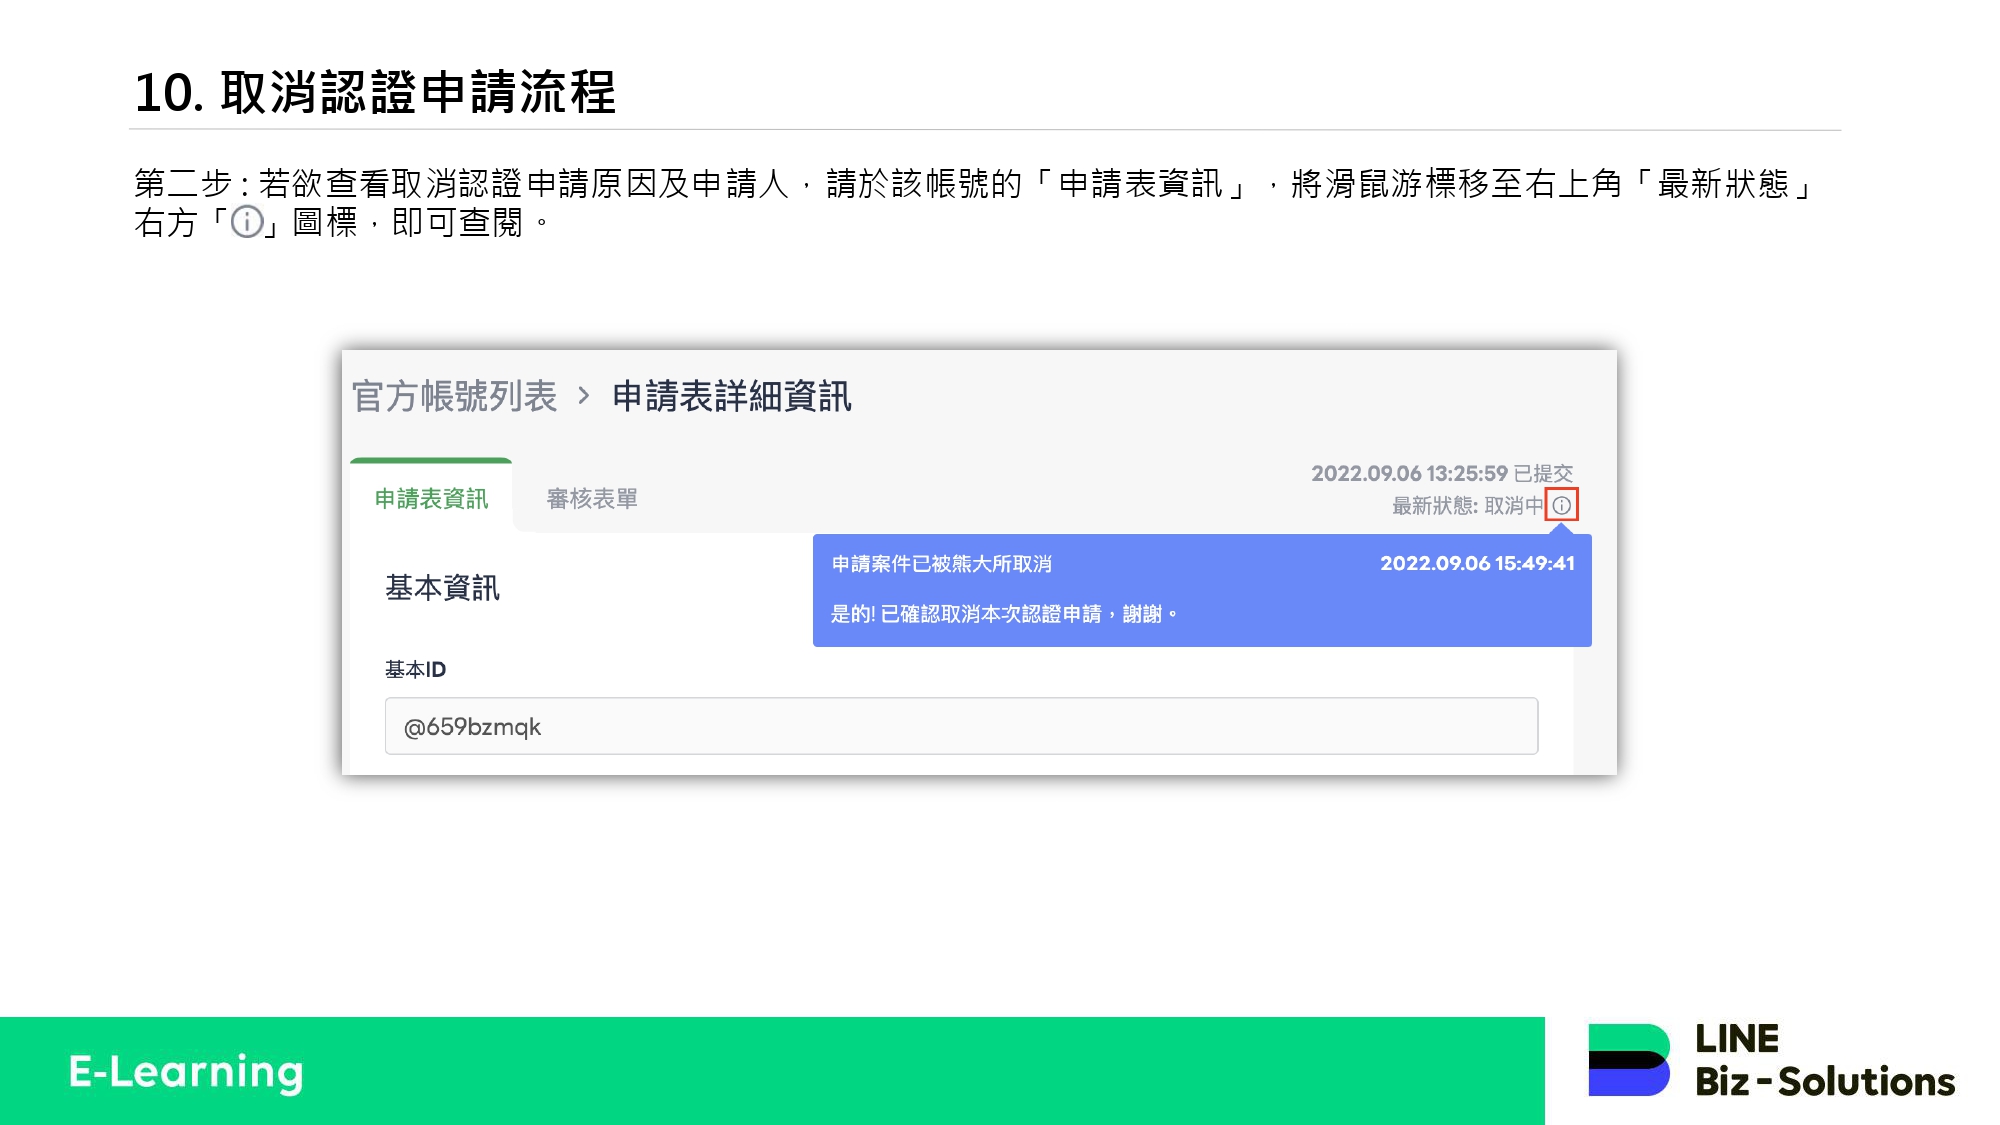Viewport: 2000px width, 1125px height.
Task: Click the blue tooltip's pointer arrow
Action: 1561,528
